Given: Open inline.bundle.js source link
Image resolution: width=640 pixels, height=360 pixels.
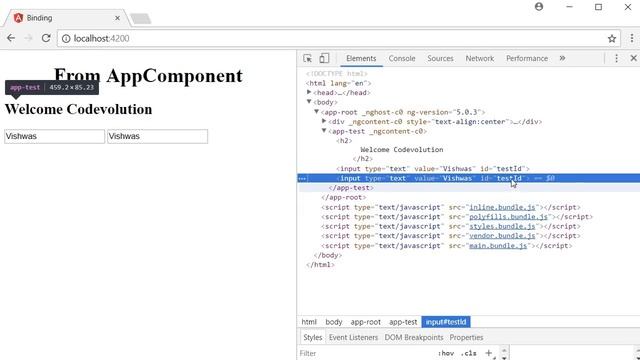Looking at the screenshot, I should click(502, 207).
